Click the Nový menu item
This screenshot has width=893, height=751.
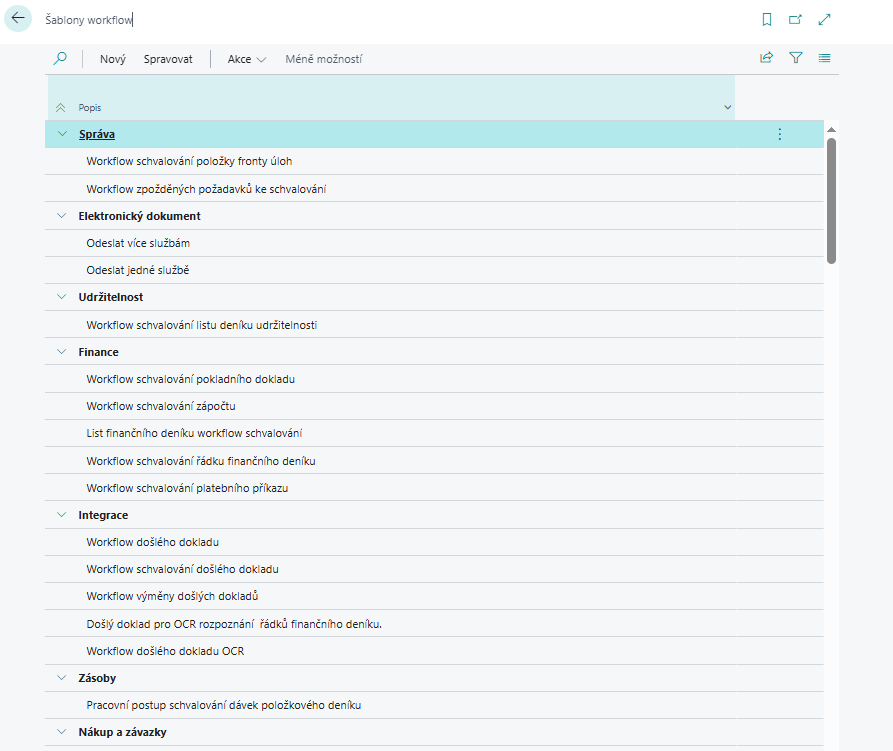pos(113,59)
